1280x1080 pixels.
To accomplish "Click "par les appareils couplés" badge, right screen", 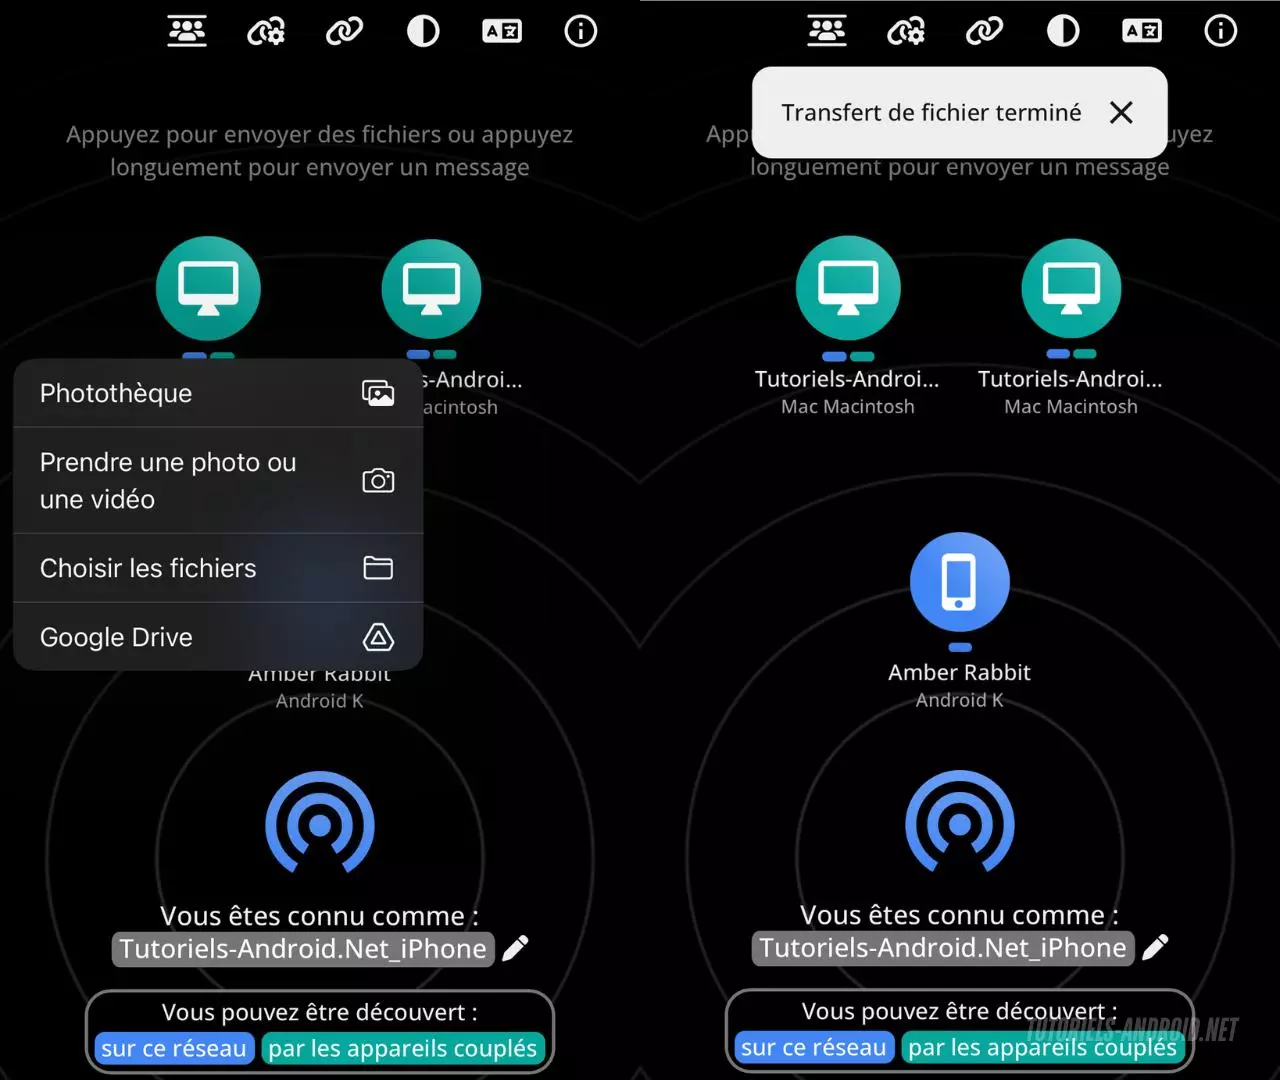I will tap(1043, 1047).
